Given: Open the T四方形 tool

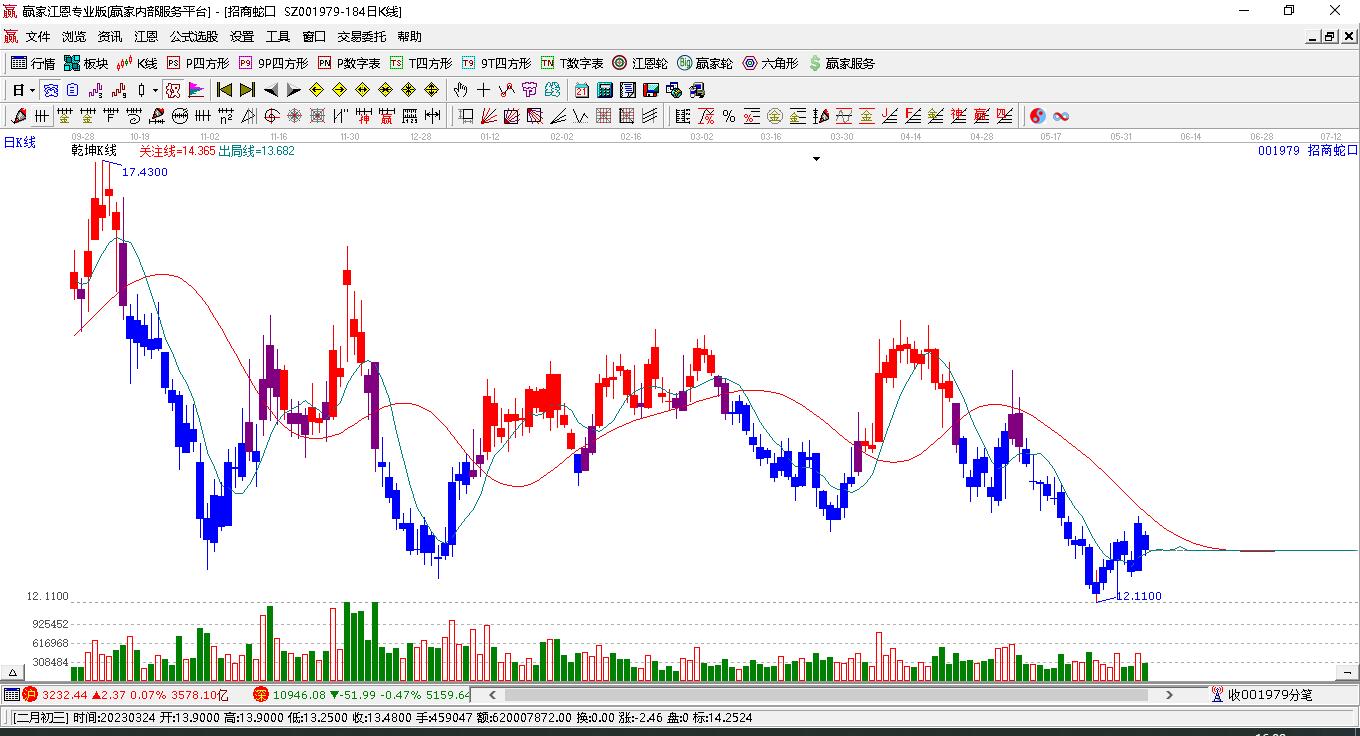Looking at the screenshot, I should [421, 63].
